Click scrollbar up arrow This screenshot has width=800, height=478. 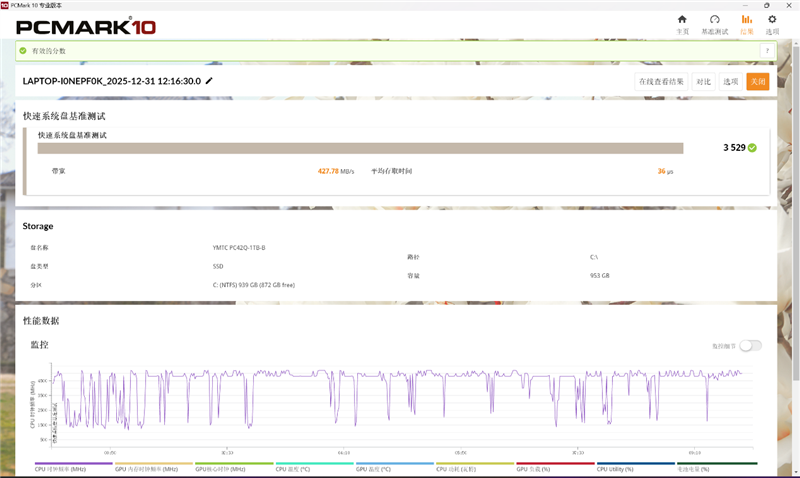click(x=796, y=43)
